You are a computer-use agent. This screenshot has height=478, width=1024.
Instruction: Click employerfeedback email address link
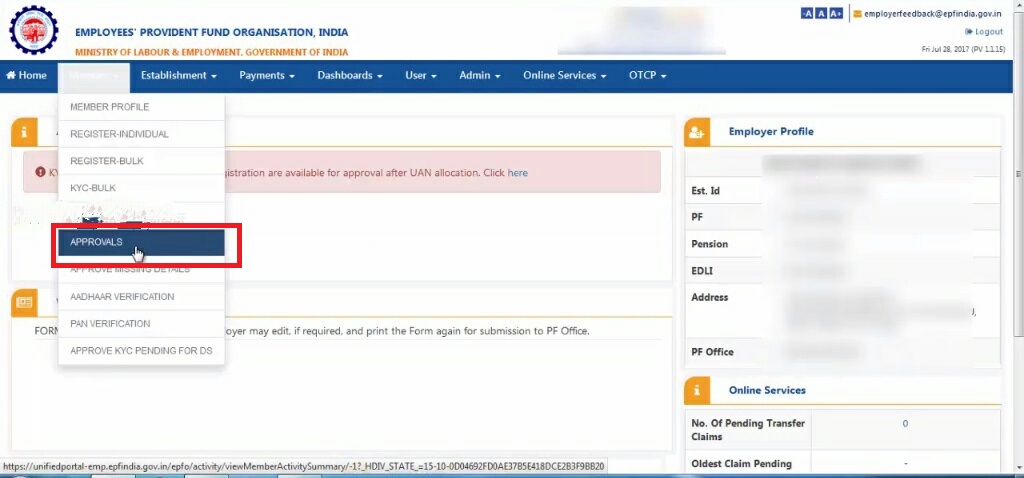click(933, 14)
